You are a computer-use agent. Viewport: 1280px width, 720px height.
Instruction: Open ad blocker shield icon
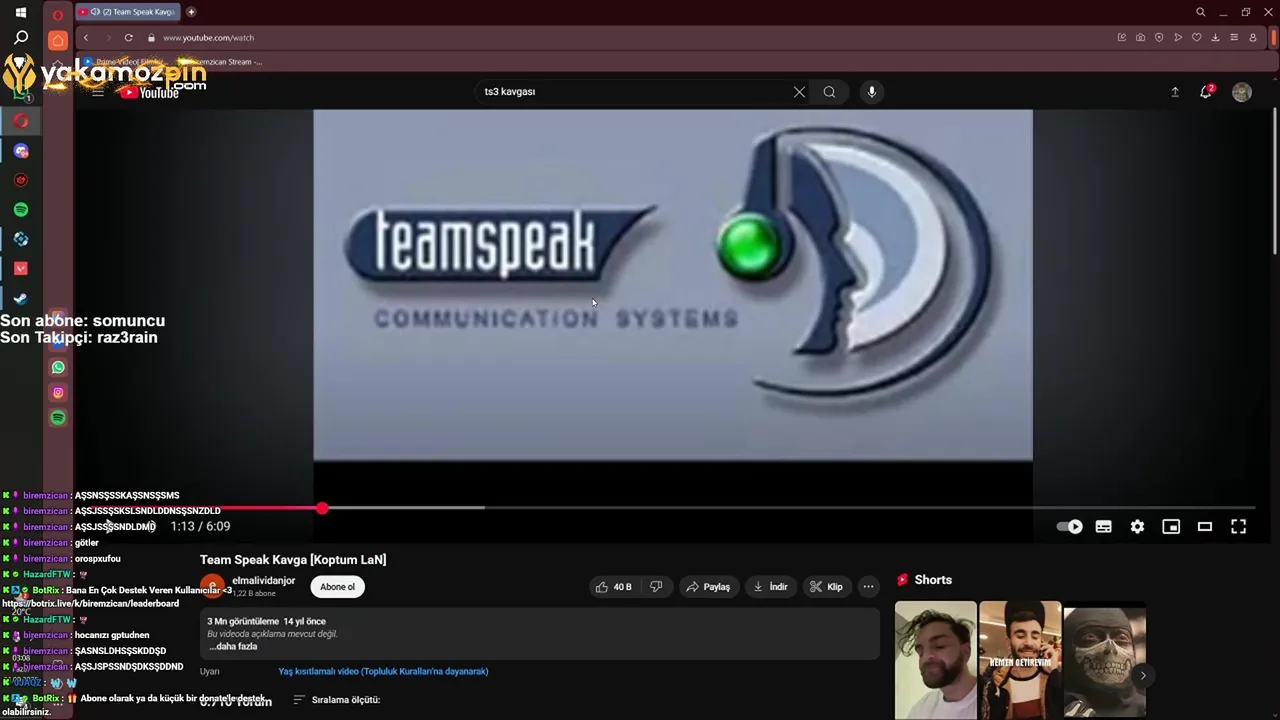point(1159,38)
